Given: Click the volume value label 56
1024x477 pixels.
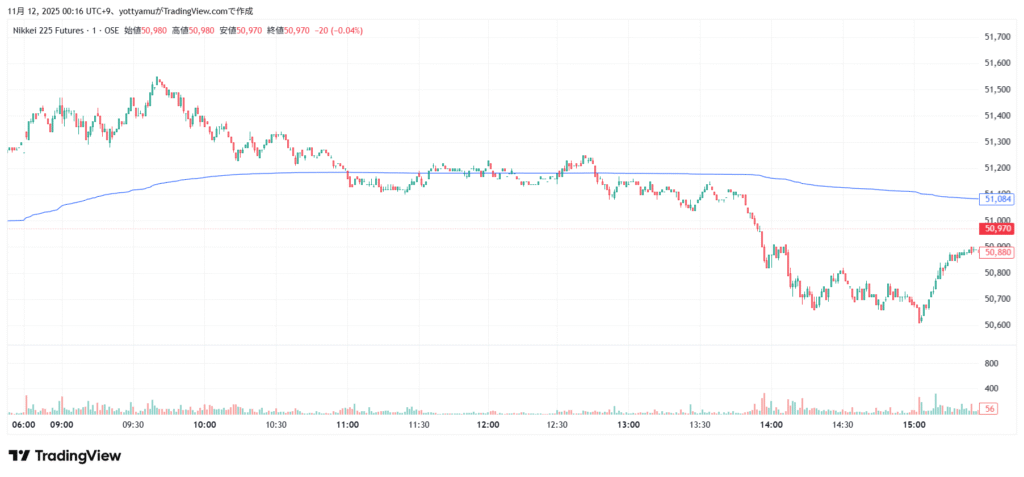Looking at the screenshot, I should pos(989,409).
